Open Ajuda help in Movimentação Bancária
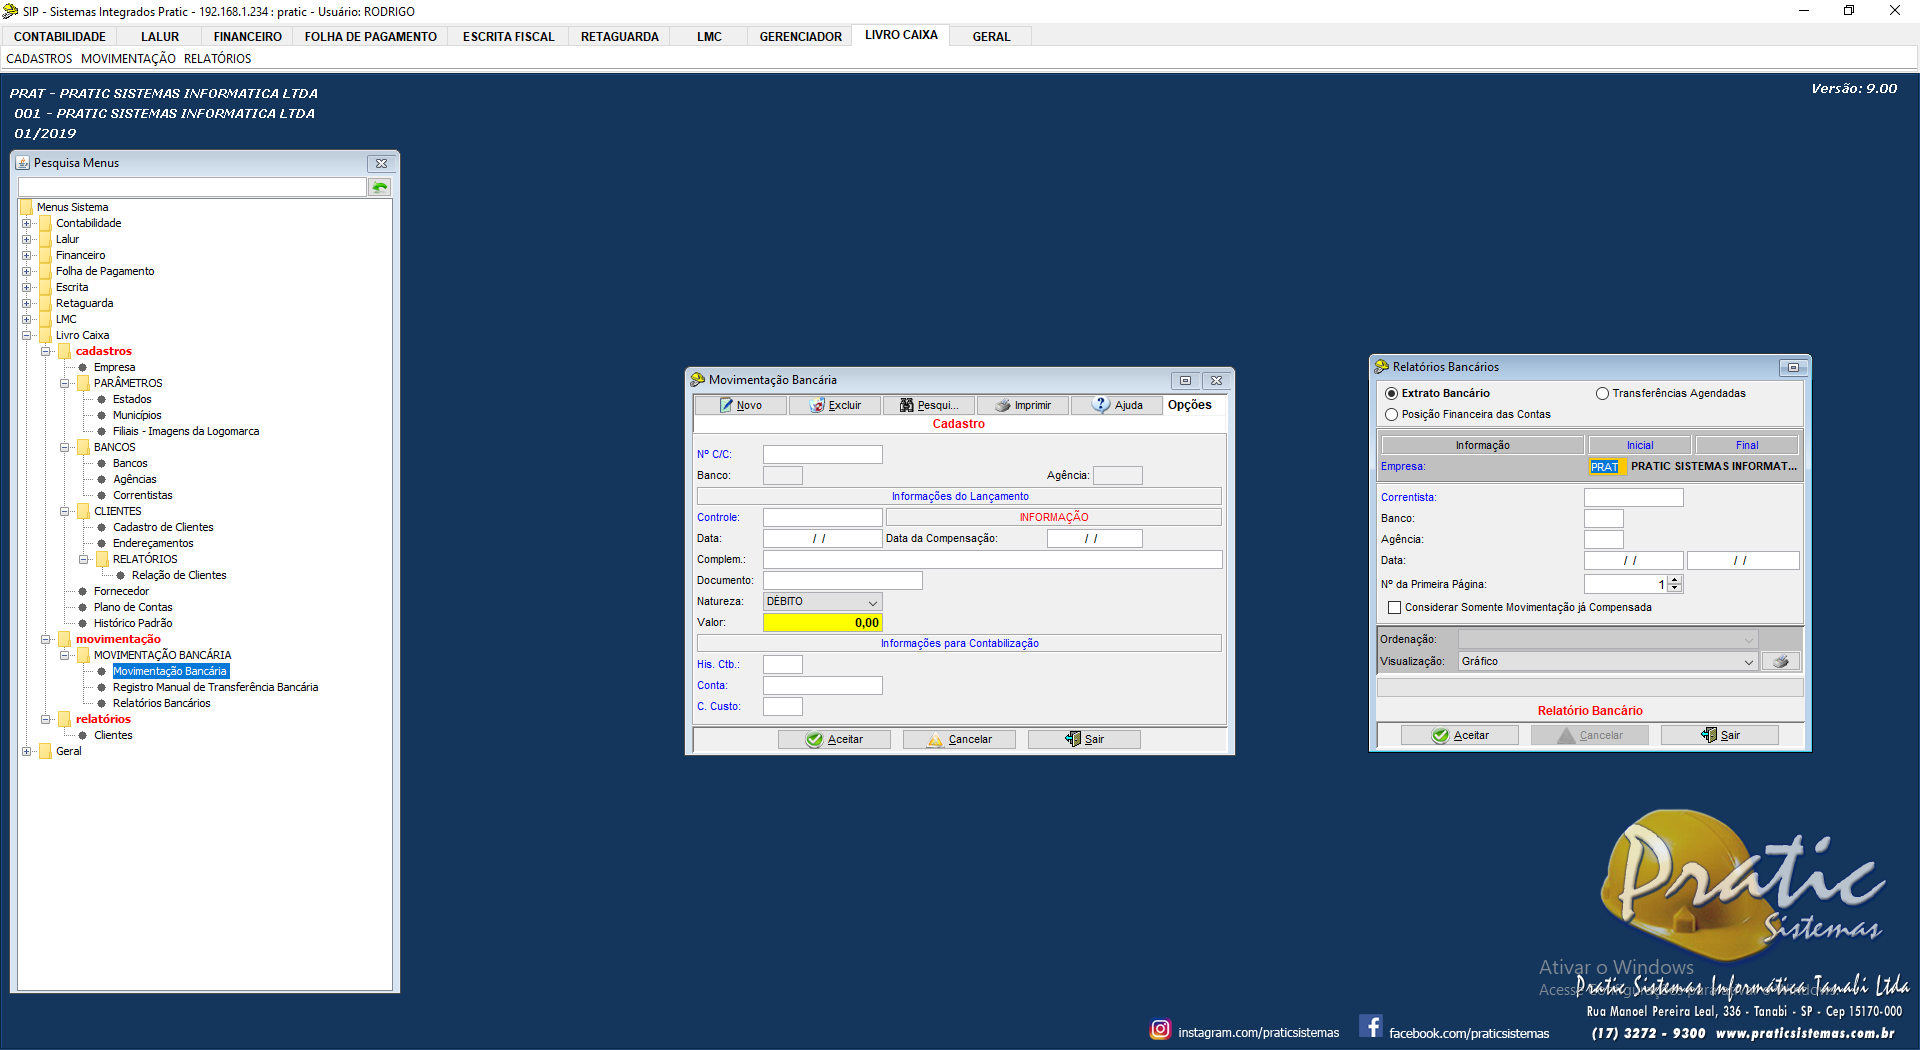This screenshot has height=1050, width=1920. [x=1117, y=405]
